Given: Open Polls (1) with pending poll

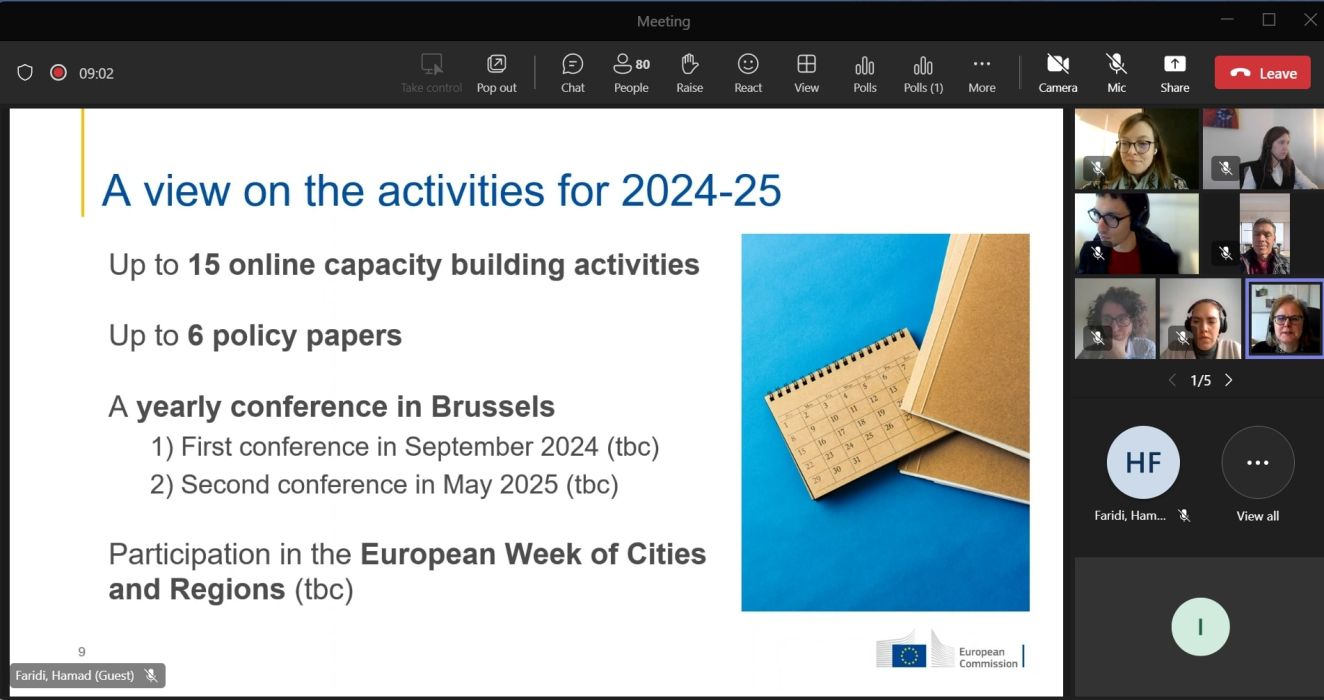Looking at the screenshot, I should click(x=923, y=73).
